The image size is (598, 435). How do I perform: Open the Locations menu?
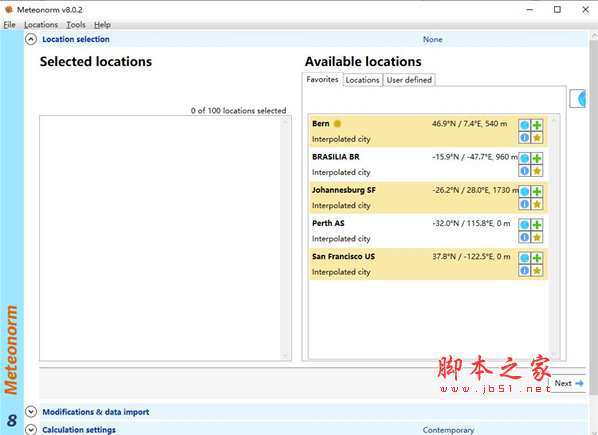(41, 25)
